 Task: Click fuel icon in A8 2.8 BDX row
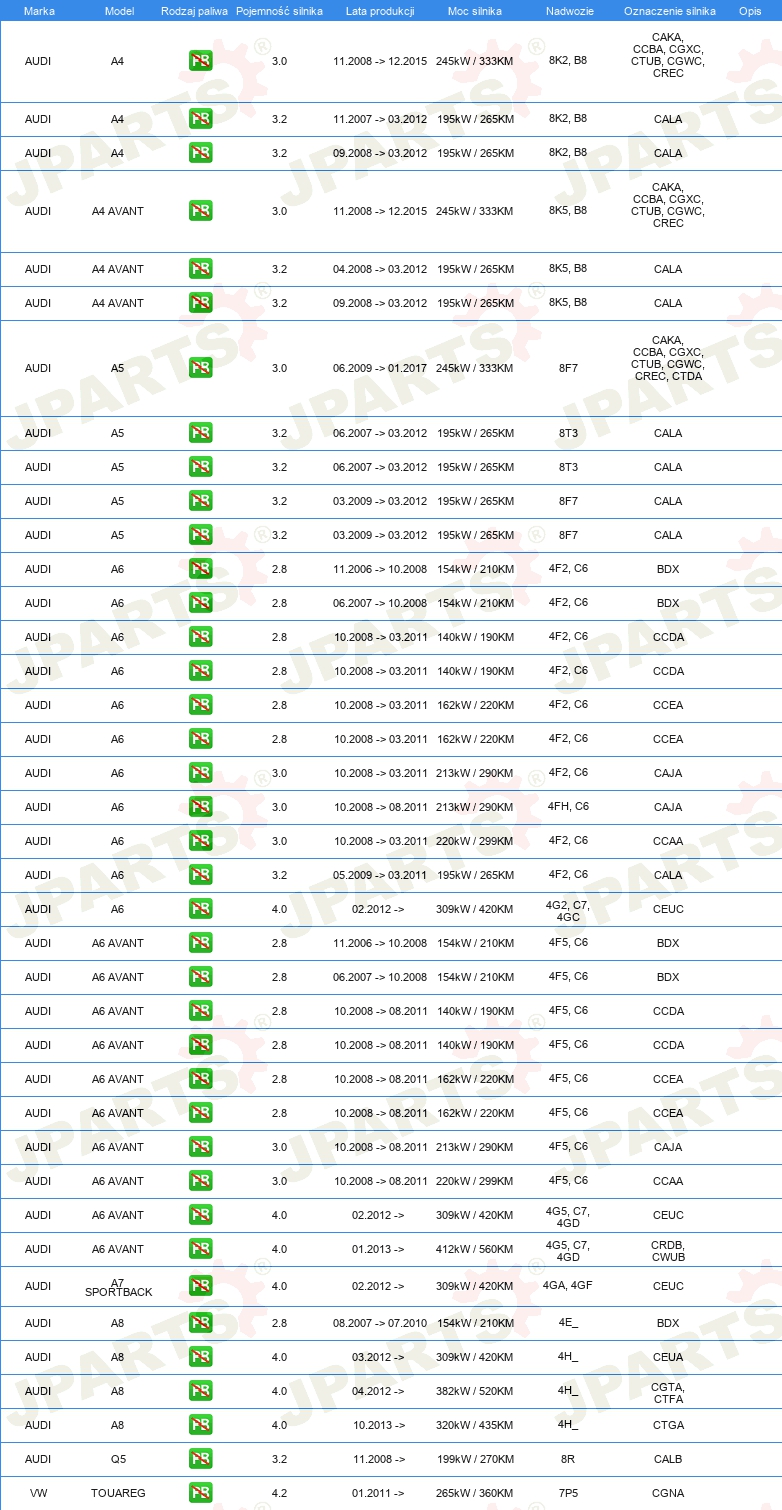click(201, 1323)
